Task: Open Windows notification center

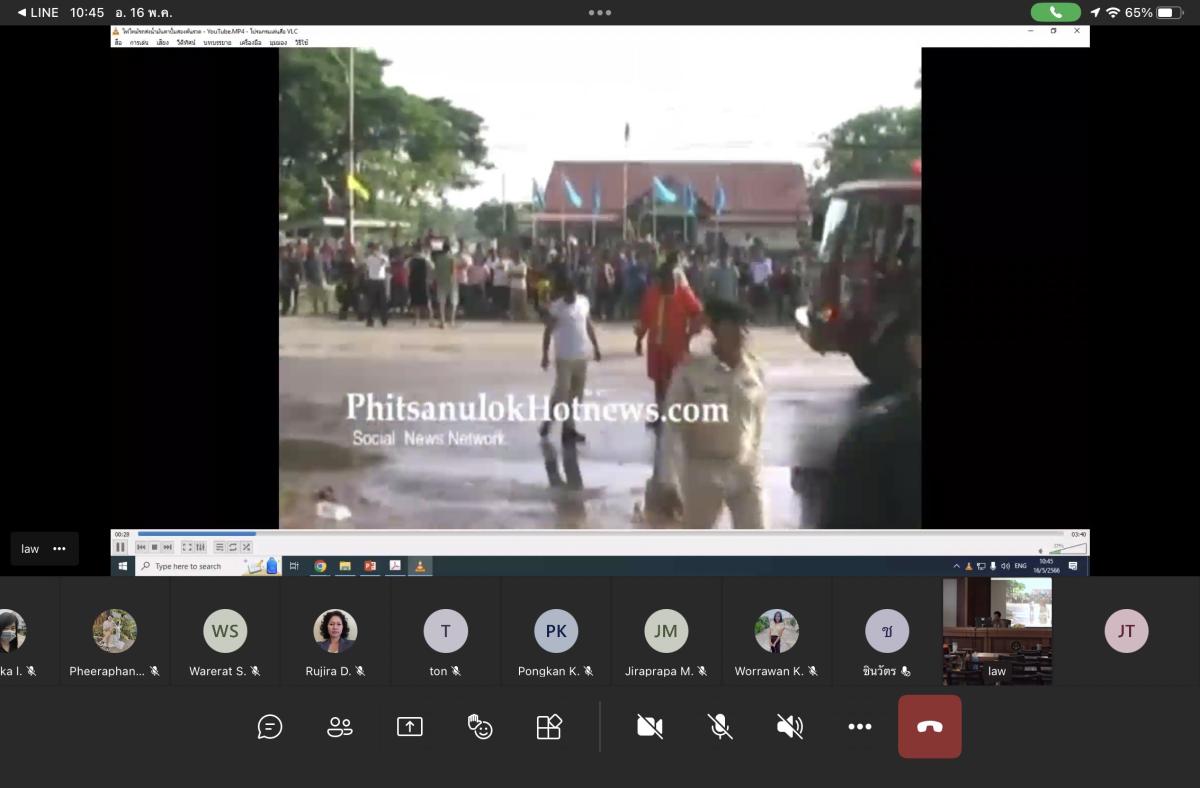Action: point(1073,566)
